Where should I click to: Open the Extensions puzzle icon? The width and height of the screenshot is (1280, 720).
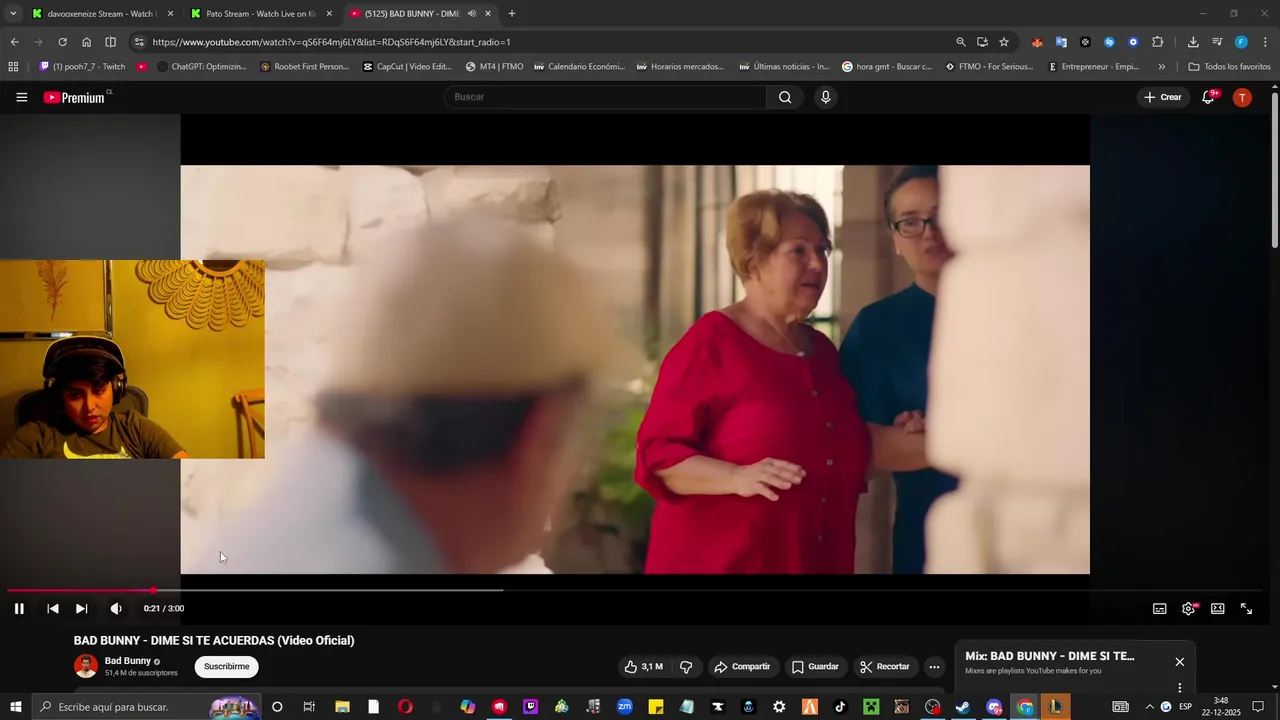click(1158, 42)
